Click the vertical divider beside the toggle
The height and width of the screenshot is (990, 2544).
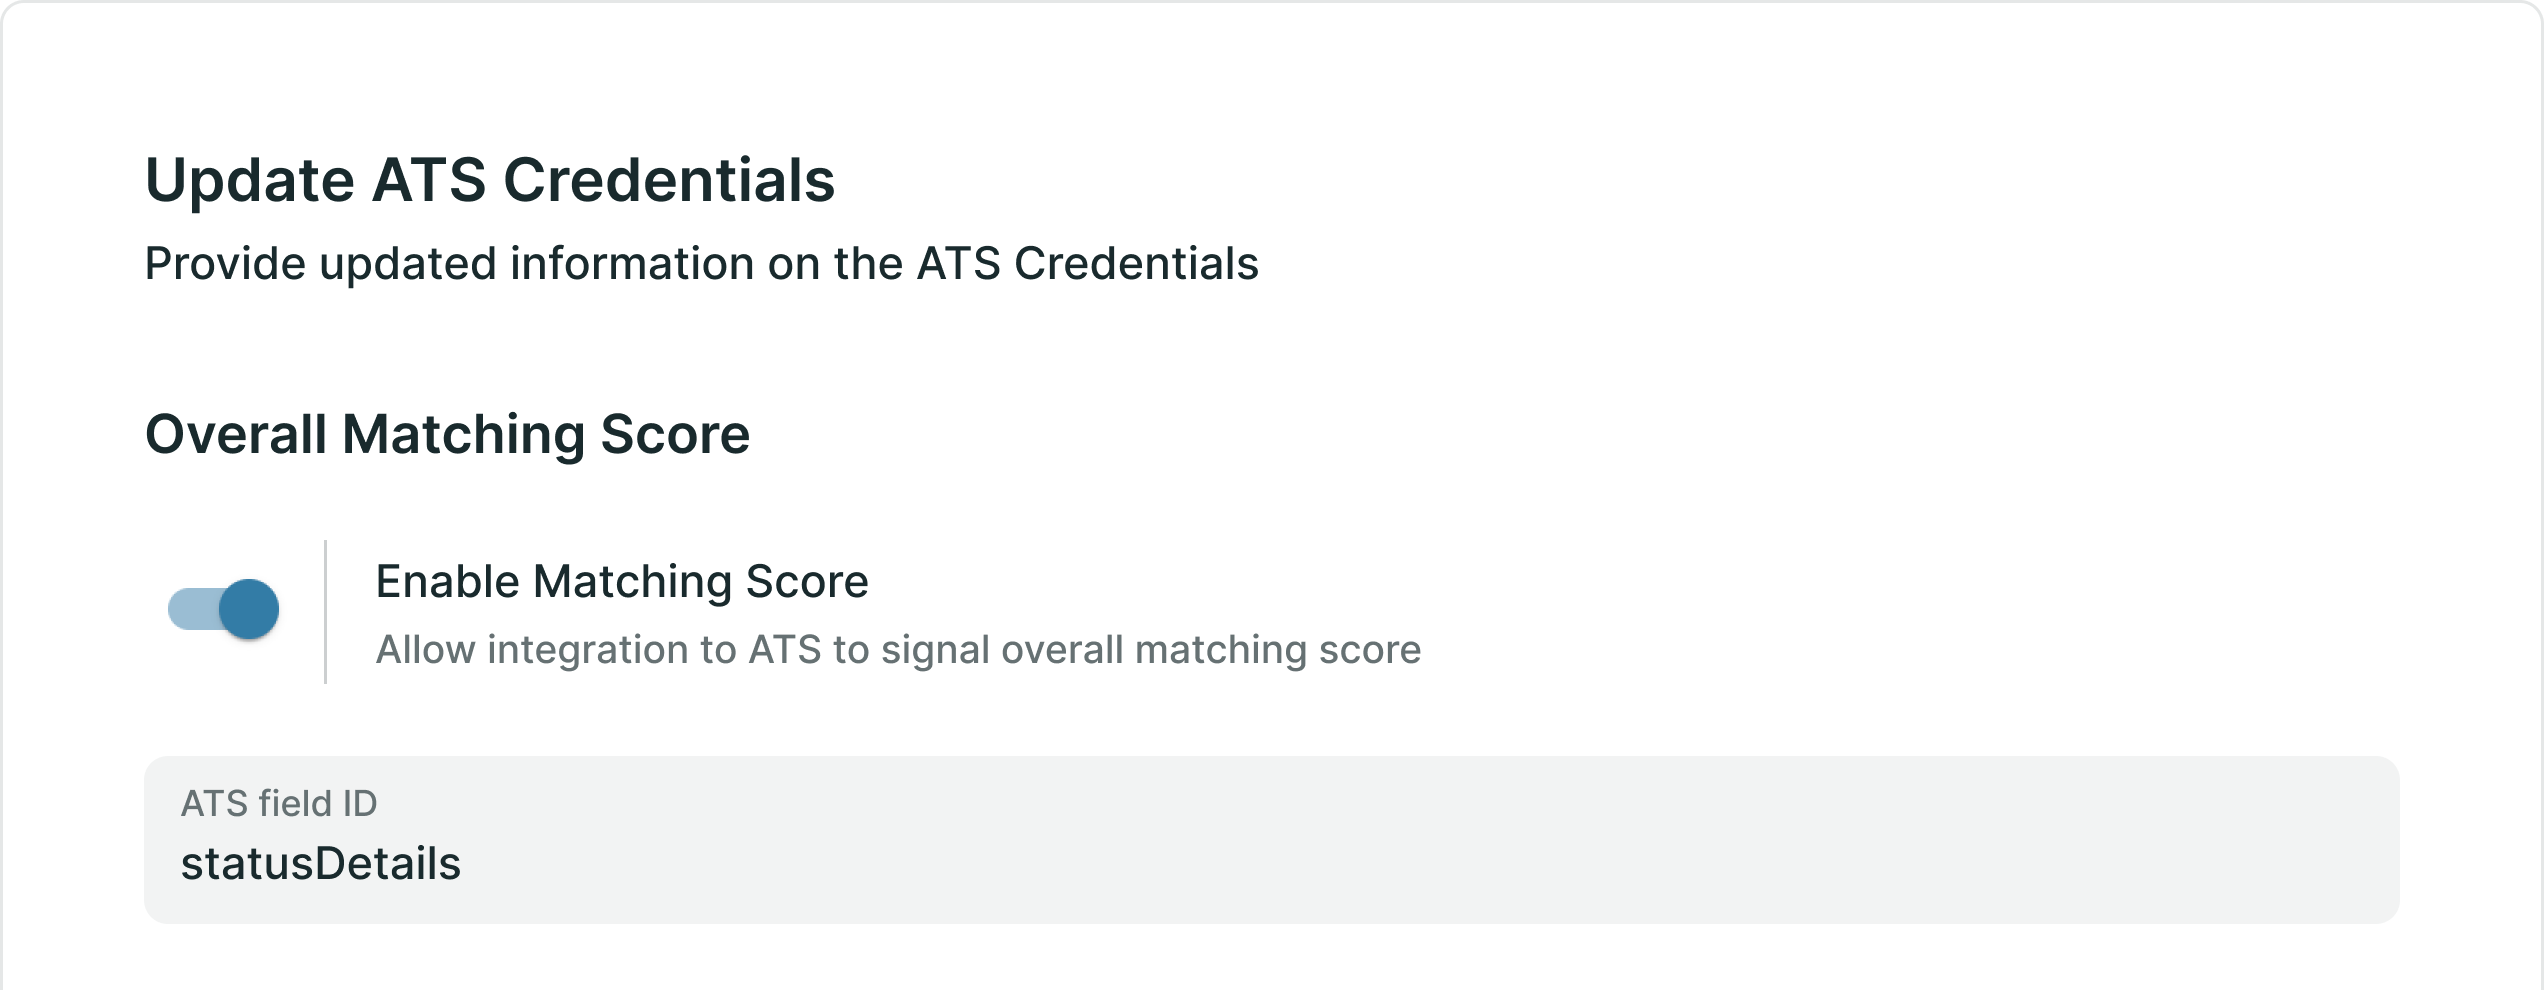[x=325, y=612]
